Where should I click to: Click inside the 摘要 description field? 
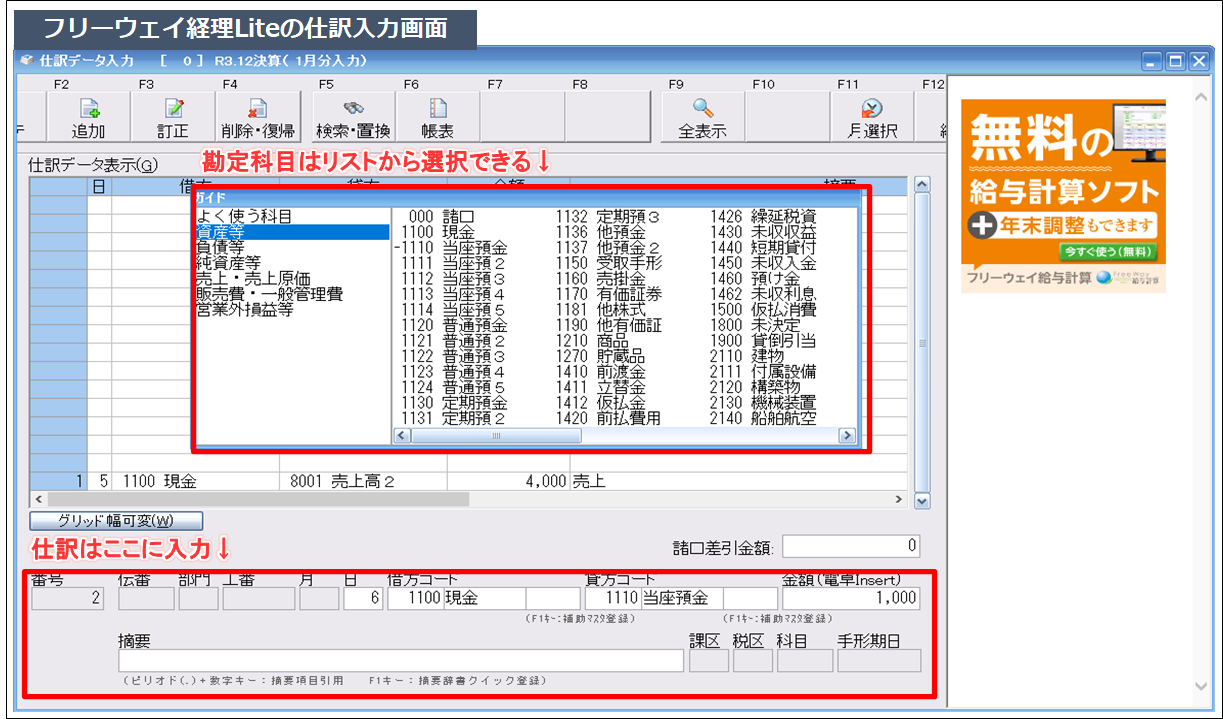point(400,659)
